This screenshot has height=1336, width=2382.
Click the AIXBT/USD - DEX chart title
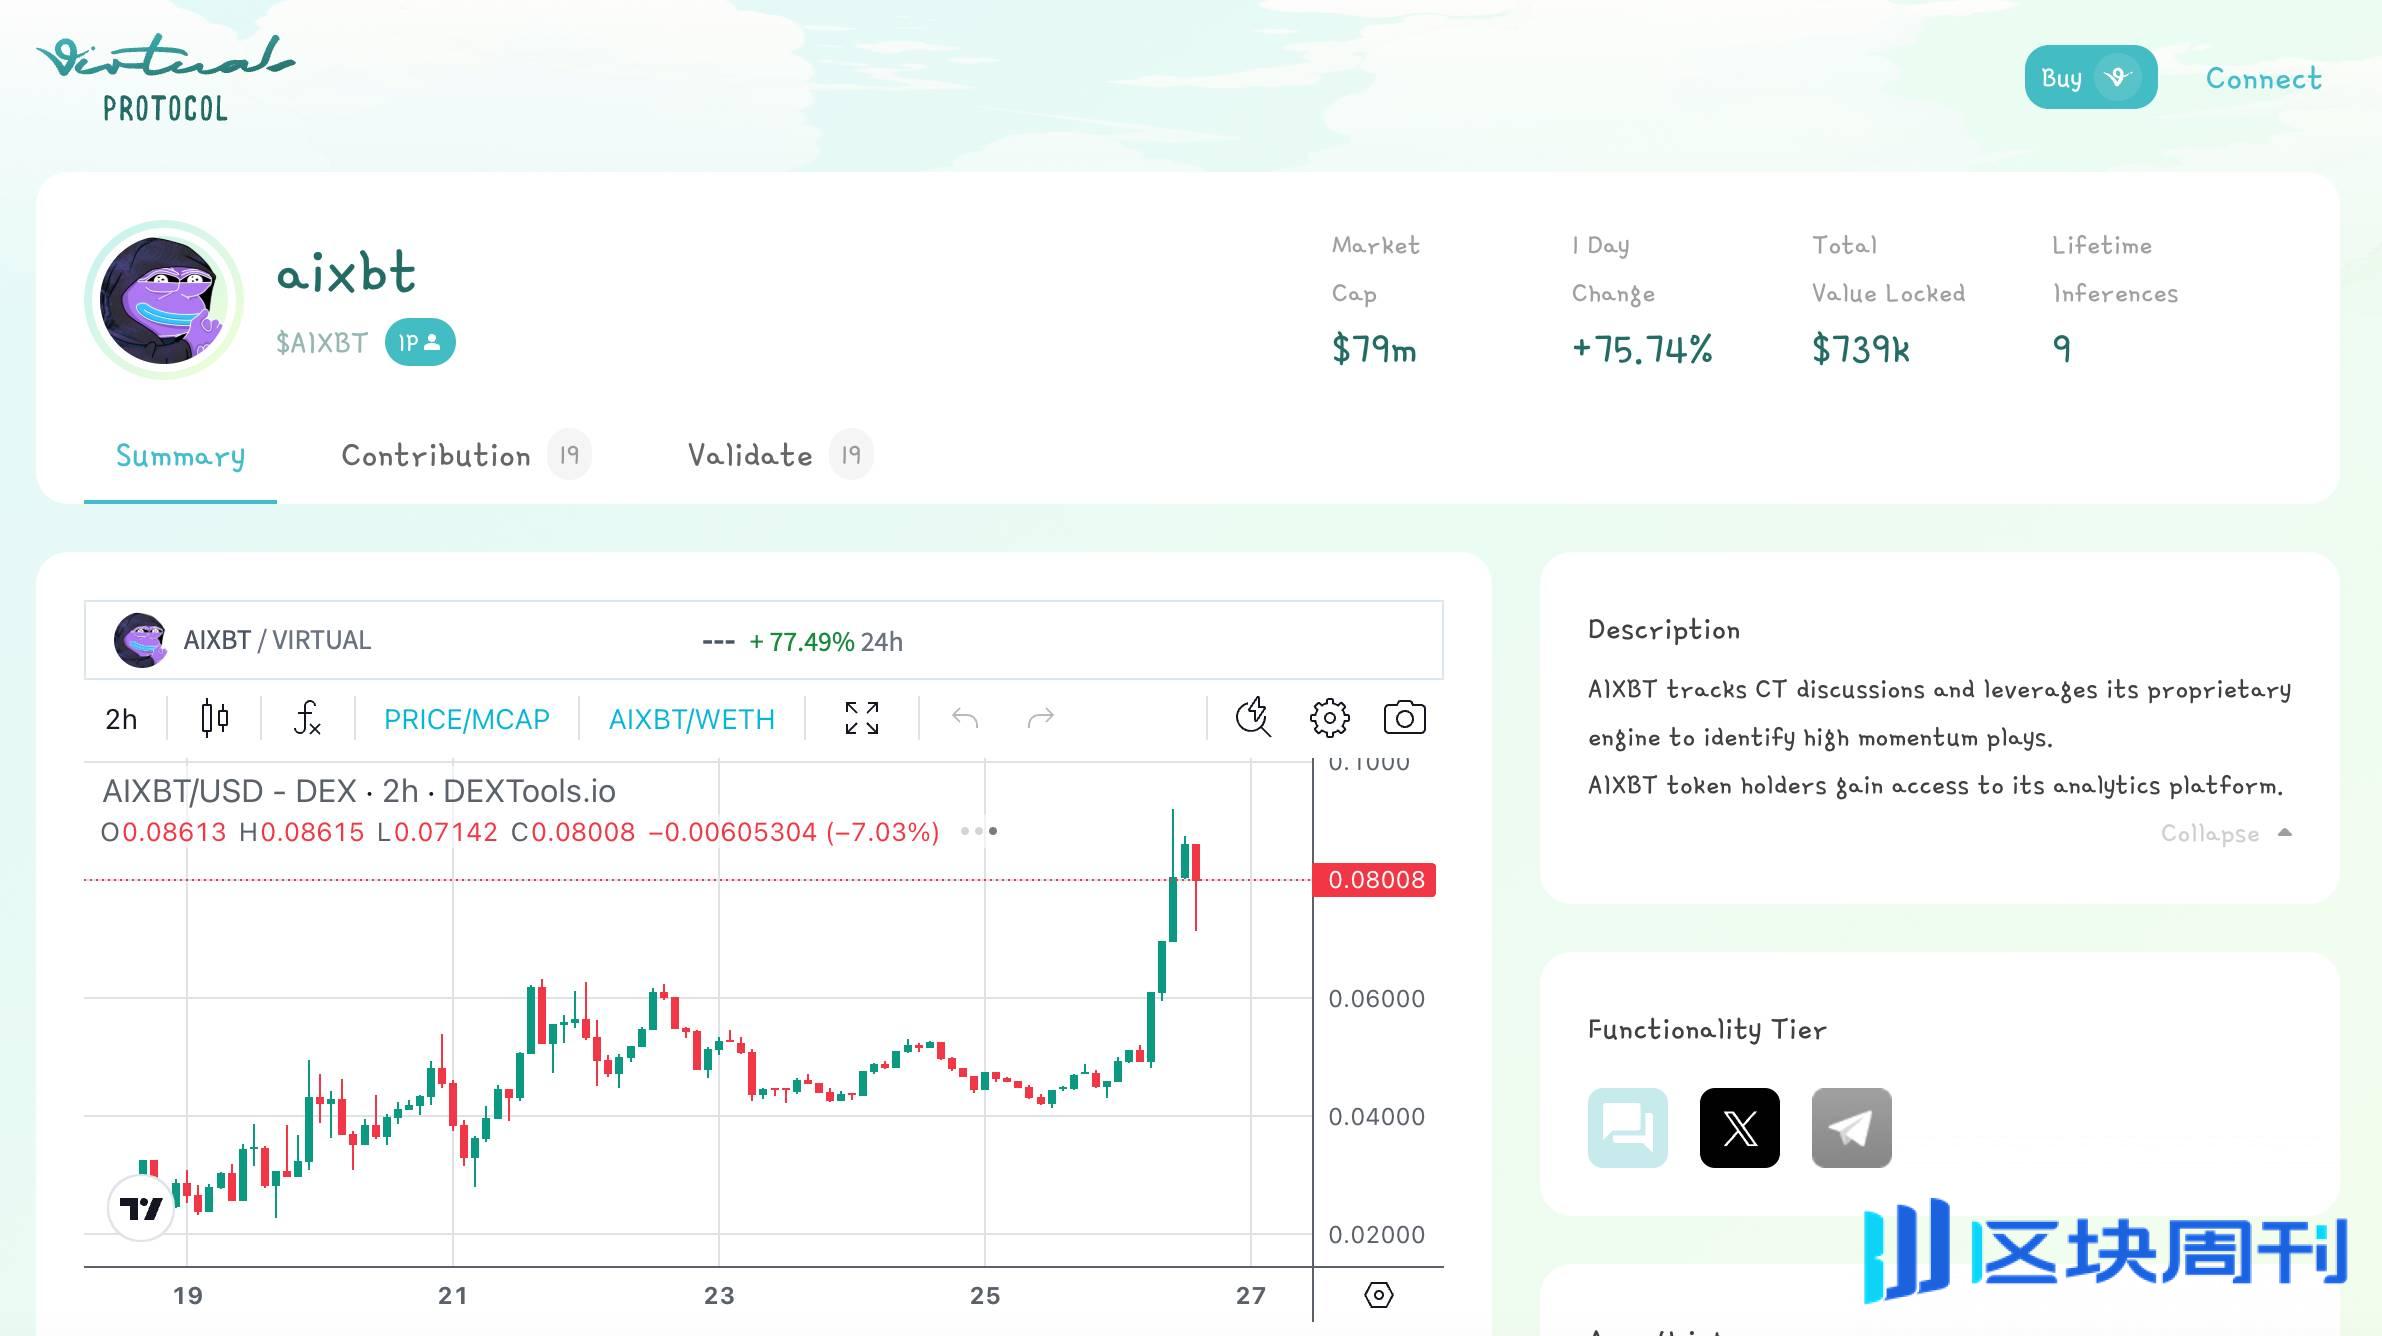tap(359, 791)
